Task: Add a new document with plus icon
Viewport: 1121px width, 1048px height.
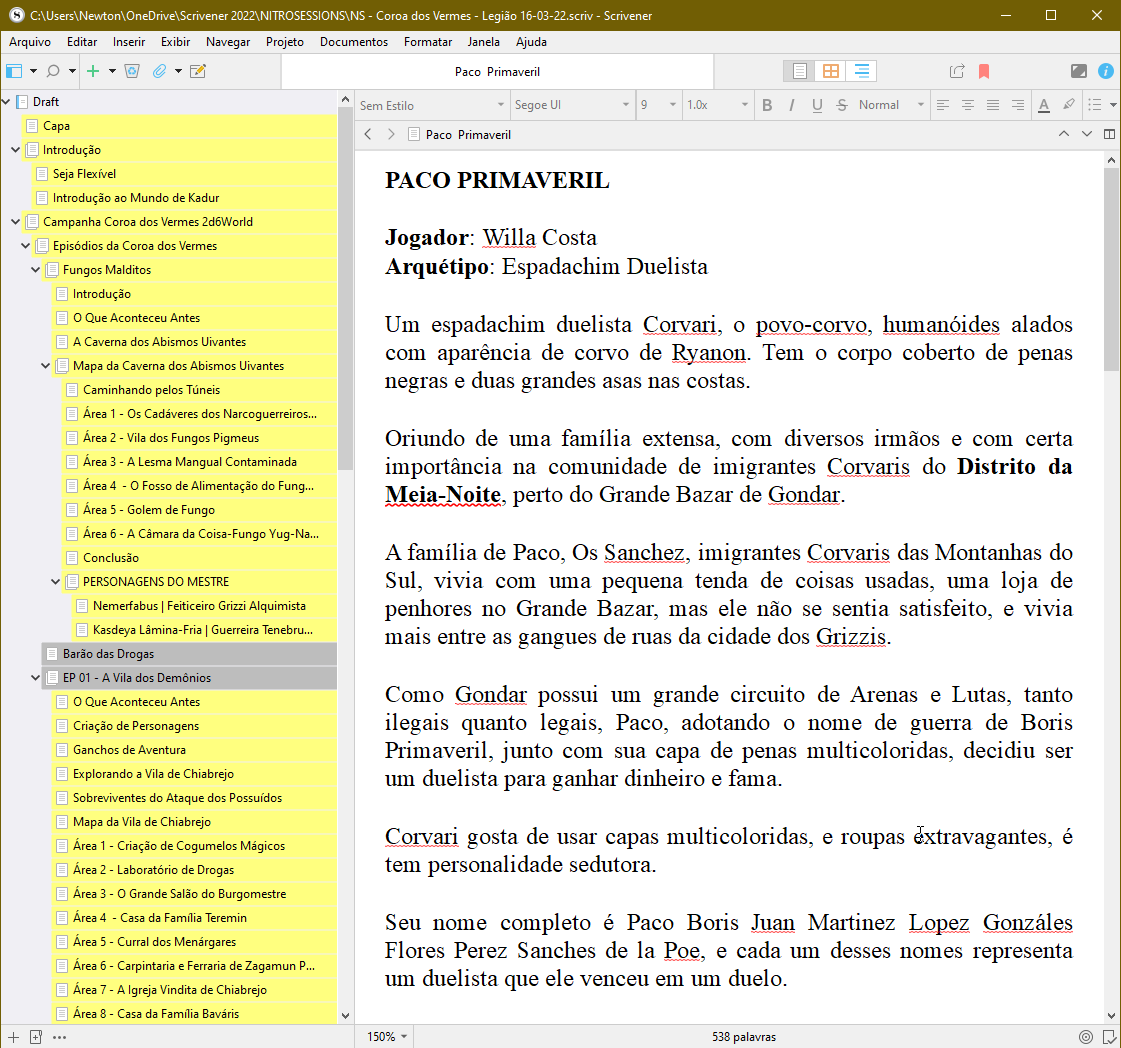Action: 93,71
